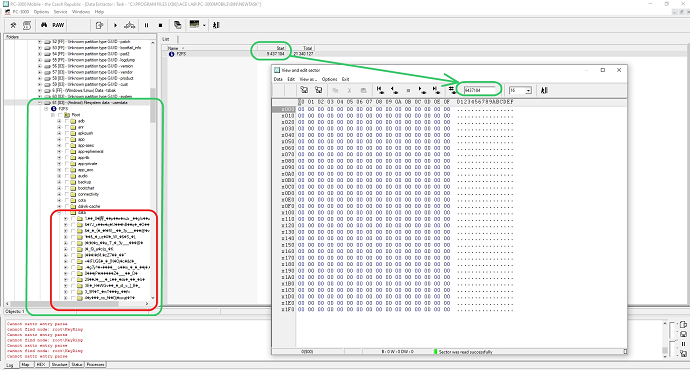Expand the app-private folder tree node
The width and height of the screenshot is (690, 370).
pyautogui.click(x=59, y=164)
